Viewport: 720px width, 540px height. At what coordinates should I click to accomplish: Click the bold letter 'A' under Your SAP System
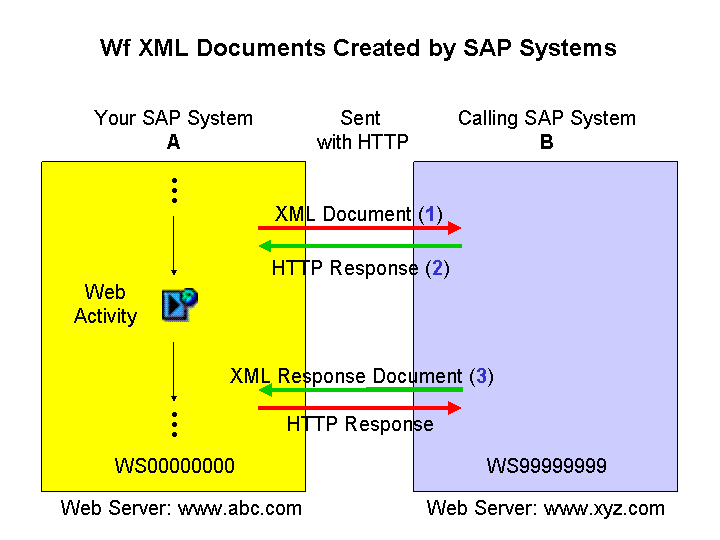tap(173, 142)
